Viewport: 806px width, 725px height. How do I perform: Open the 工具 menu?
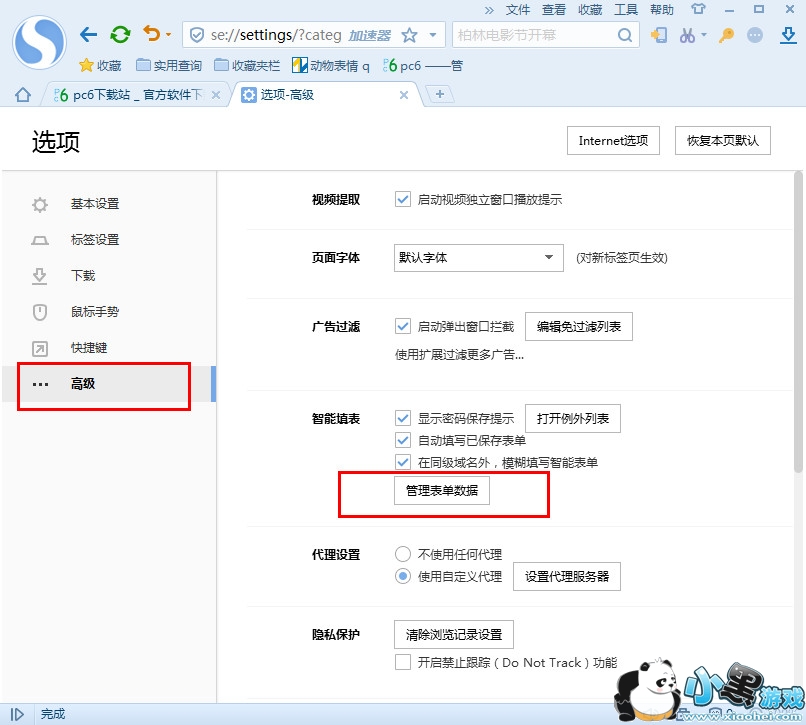626,10
